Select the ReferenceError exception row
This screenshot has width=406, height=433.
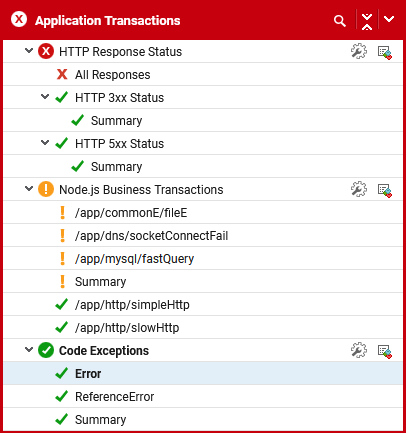click(x=203, y=397)
